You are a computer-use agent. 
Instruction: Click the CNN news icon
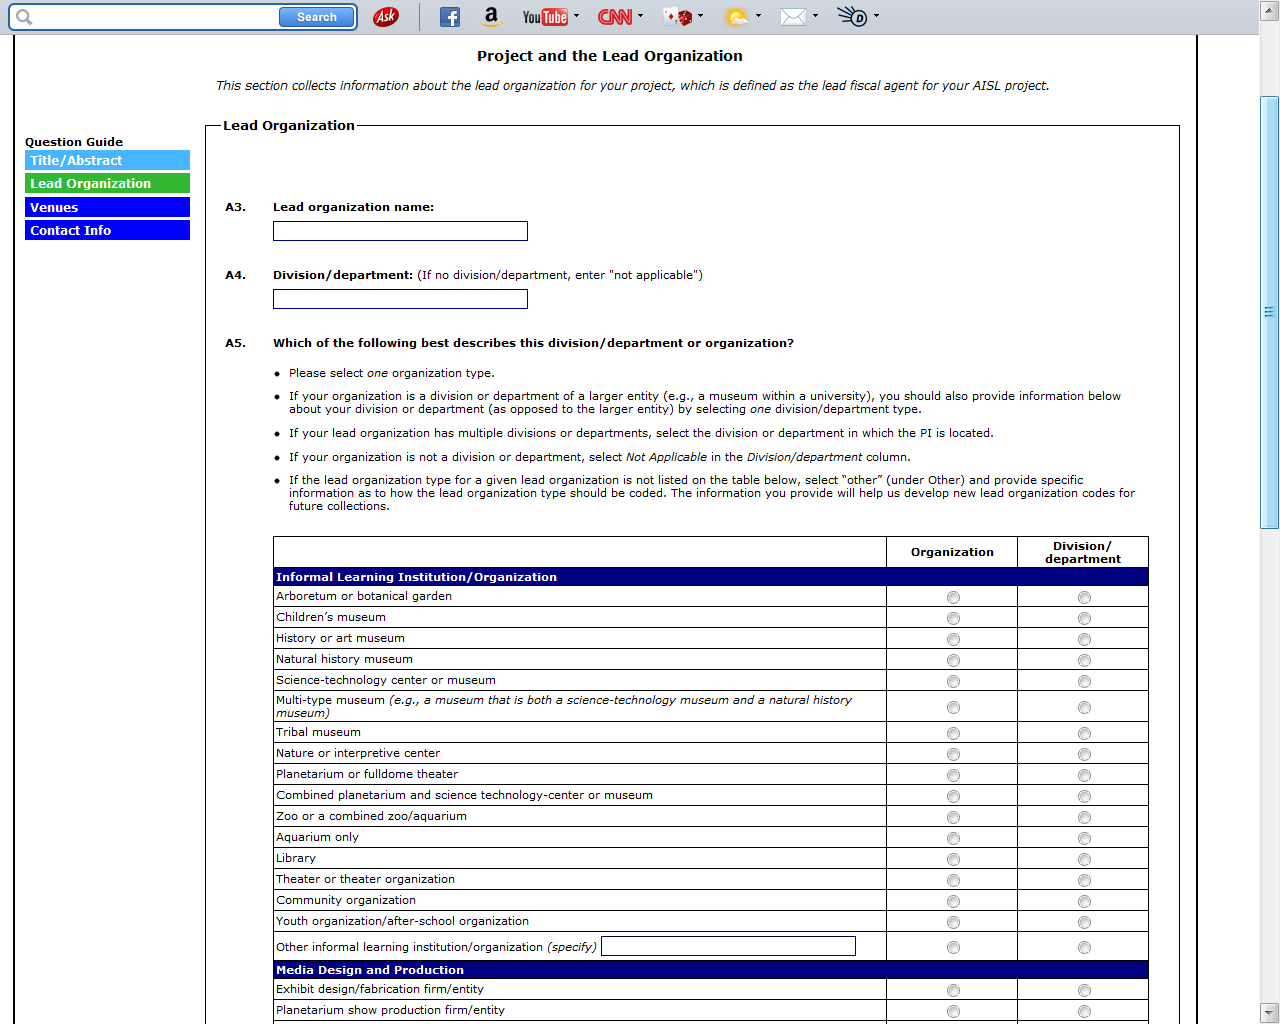614,17
